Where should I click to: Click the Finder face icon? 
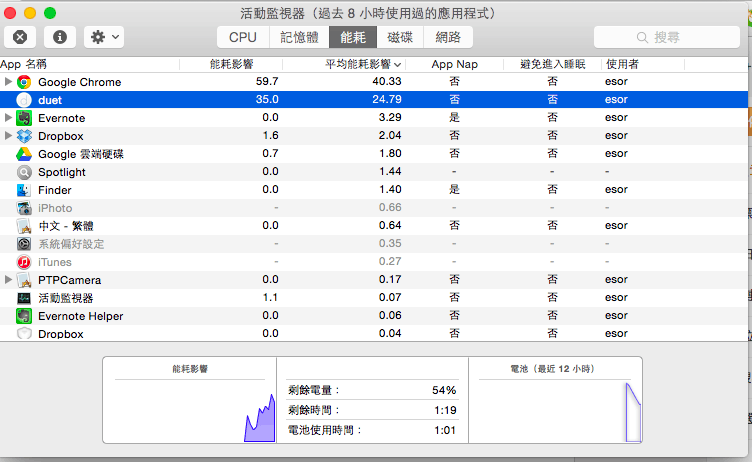point(24,190)
